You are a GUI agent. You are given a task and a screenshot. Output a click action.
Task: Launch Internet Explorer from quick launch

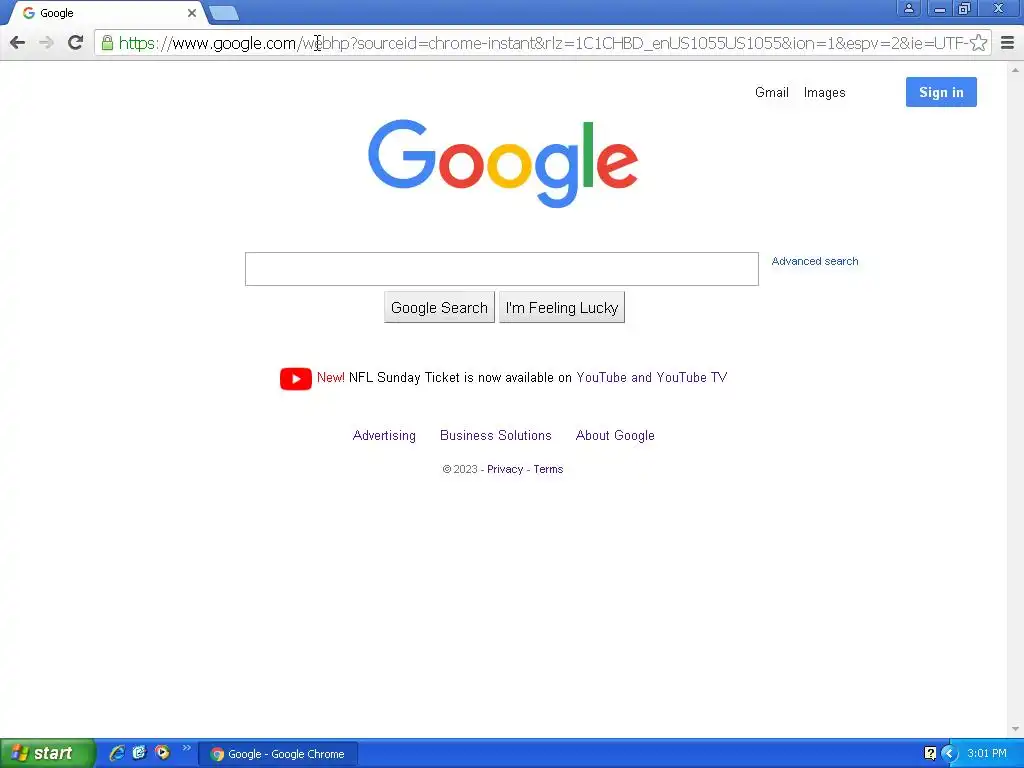click(117, 753)
